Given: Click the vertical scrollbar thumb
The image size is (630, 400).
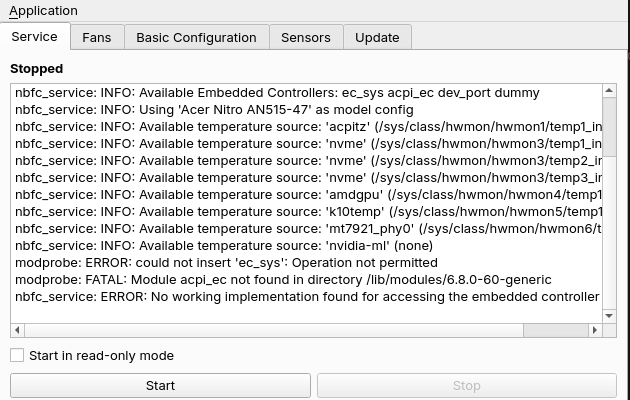Looking at the screenshot, I should click(609, 127).
